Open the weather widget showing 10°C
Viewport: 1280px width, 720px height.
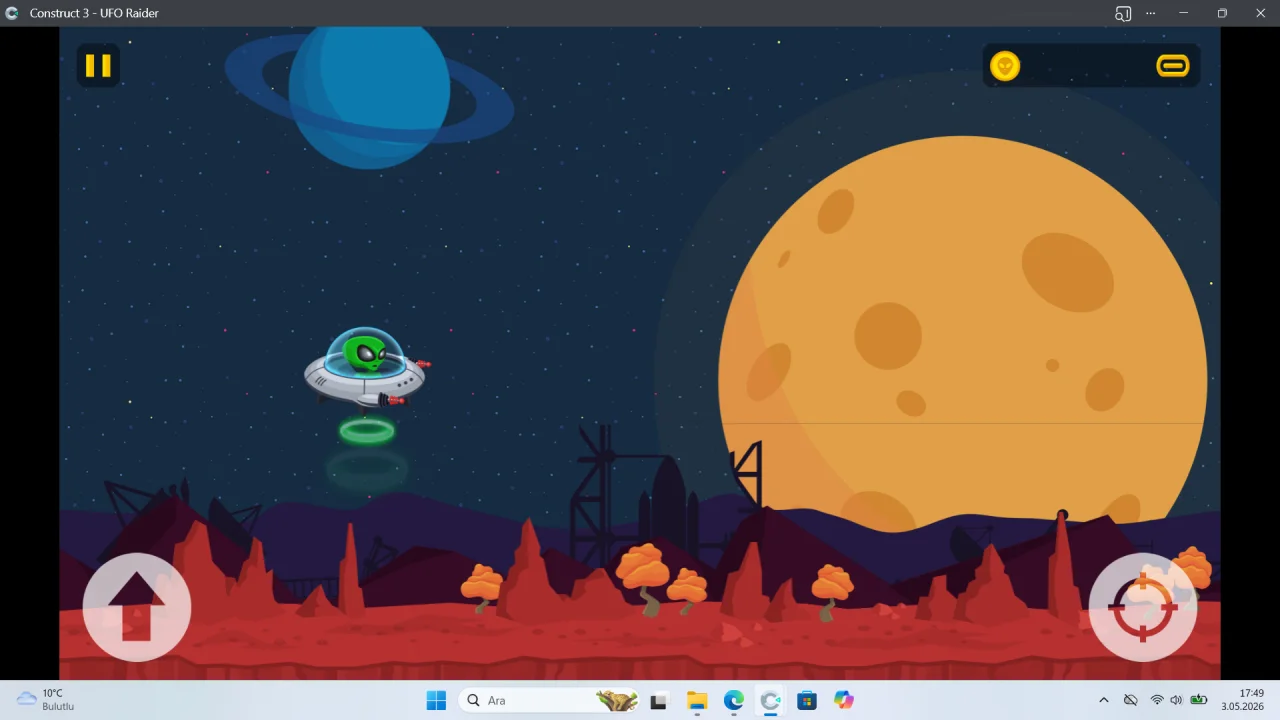tap(47, 700)
